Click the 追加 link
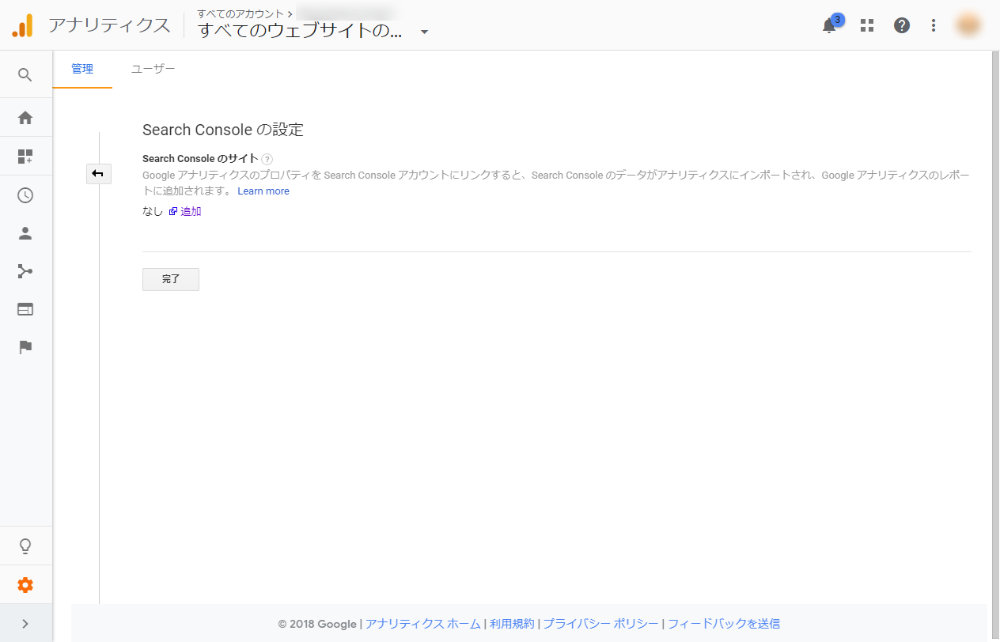The image size is (1000, 642). click(191, 211)
